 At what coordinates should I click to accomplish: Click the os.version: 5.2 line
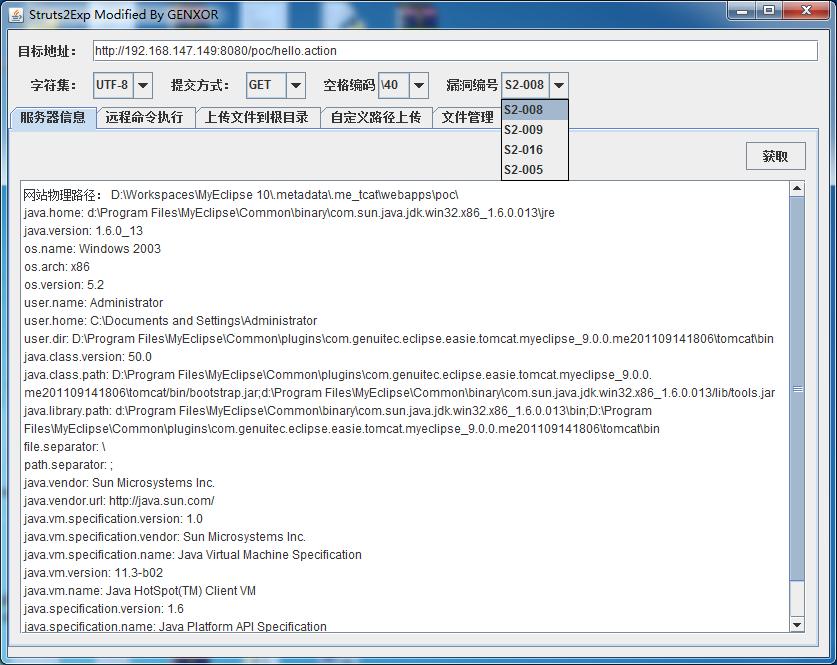coord(64,285)
